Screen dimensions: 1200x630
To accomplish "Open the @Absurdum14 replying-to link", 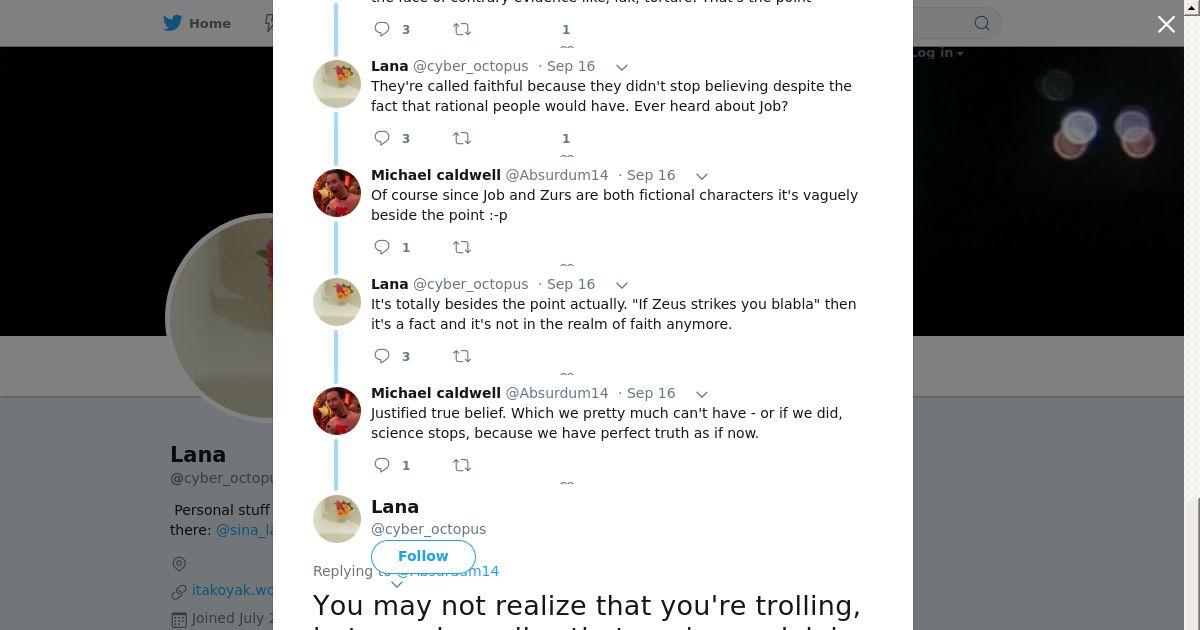I will coord(448,571).
